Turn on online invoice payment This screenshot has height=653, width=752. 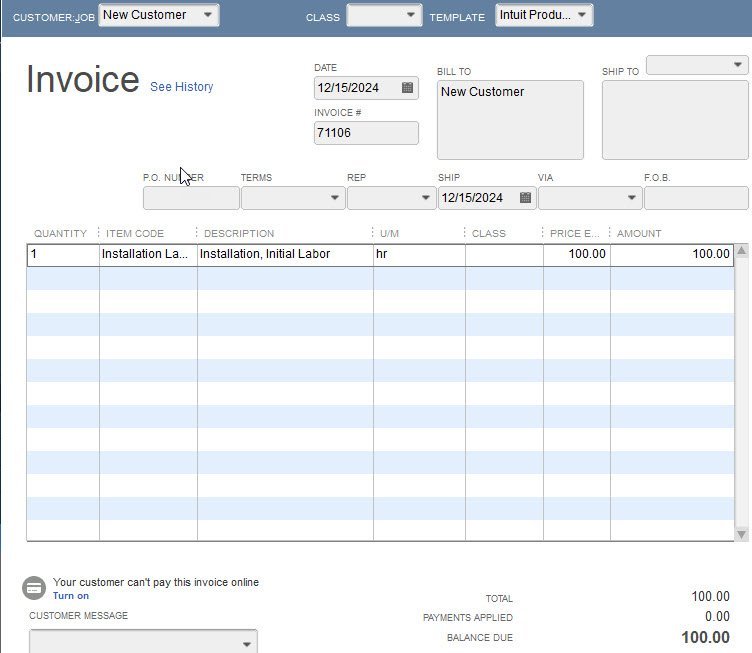[71, 596]
